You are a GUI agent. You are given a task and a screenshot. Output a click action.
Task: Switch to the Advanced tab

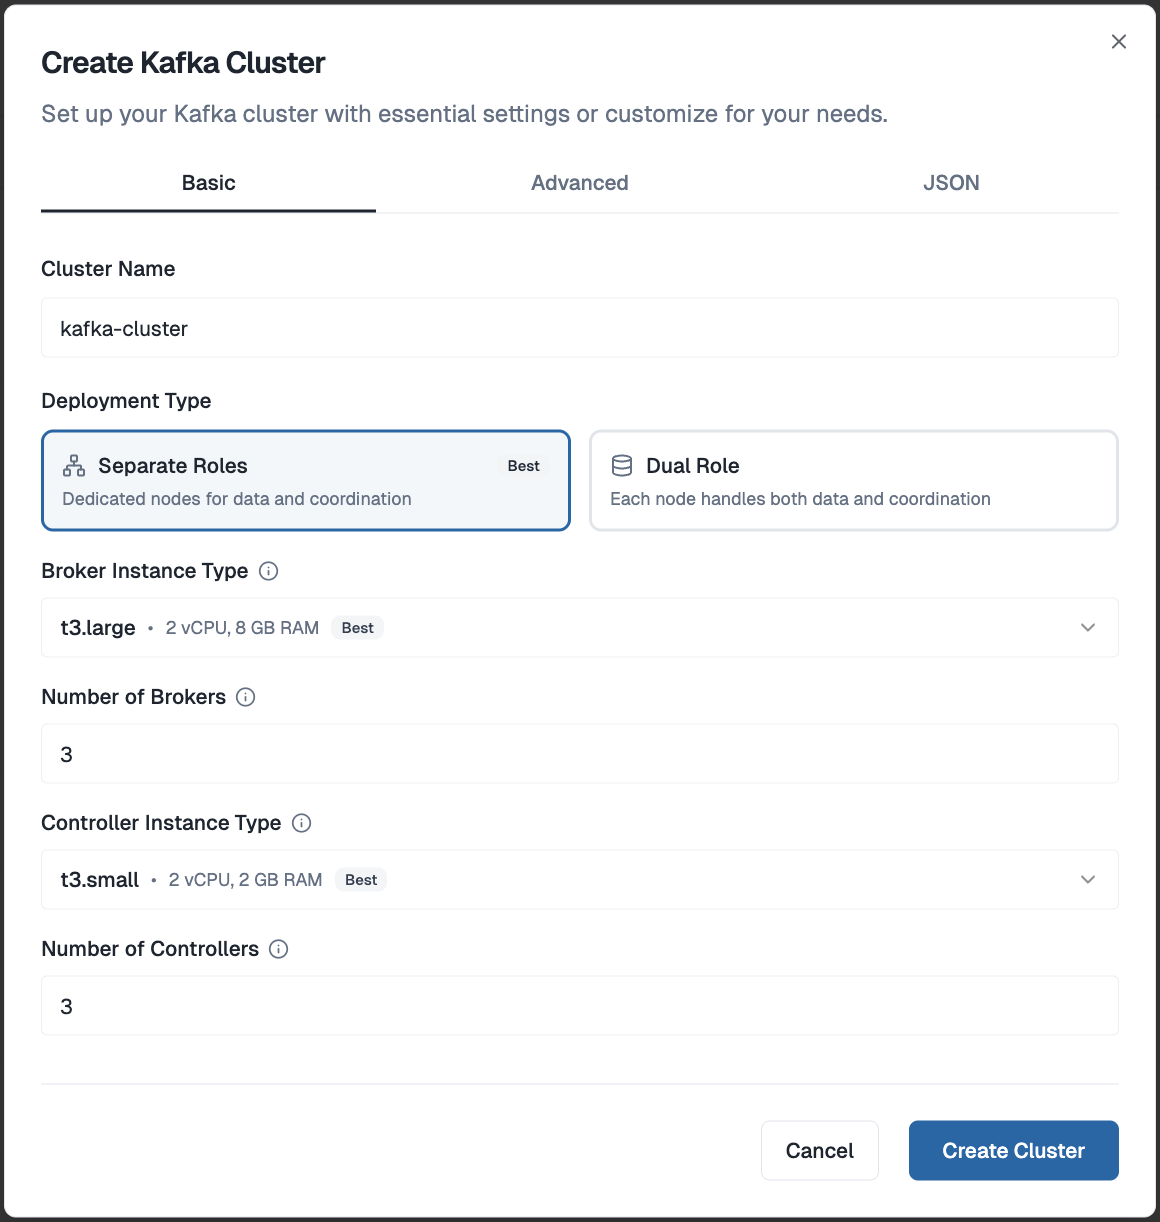click(x=579, y=183)
